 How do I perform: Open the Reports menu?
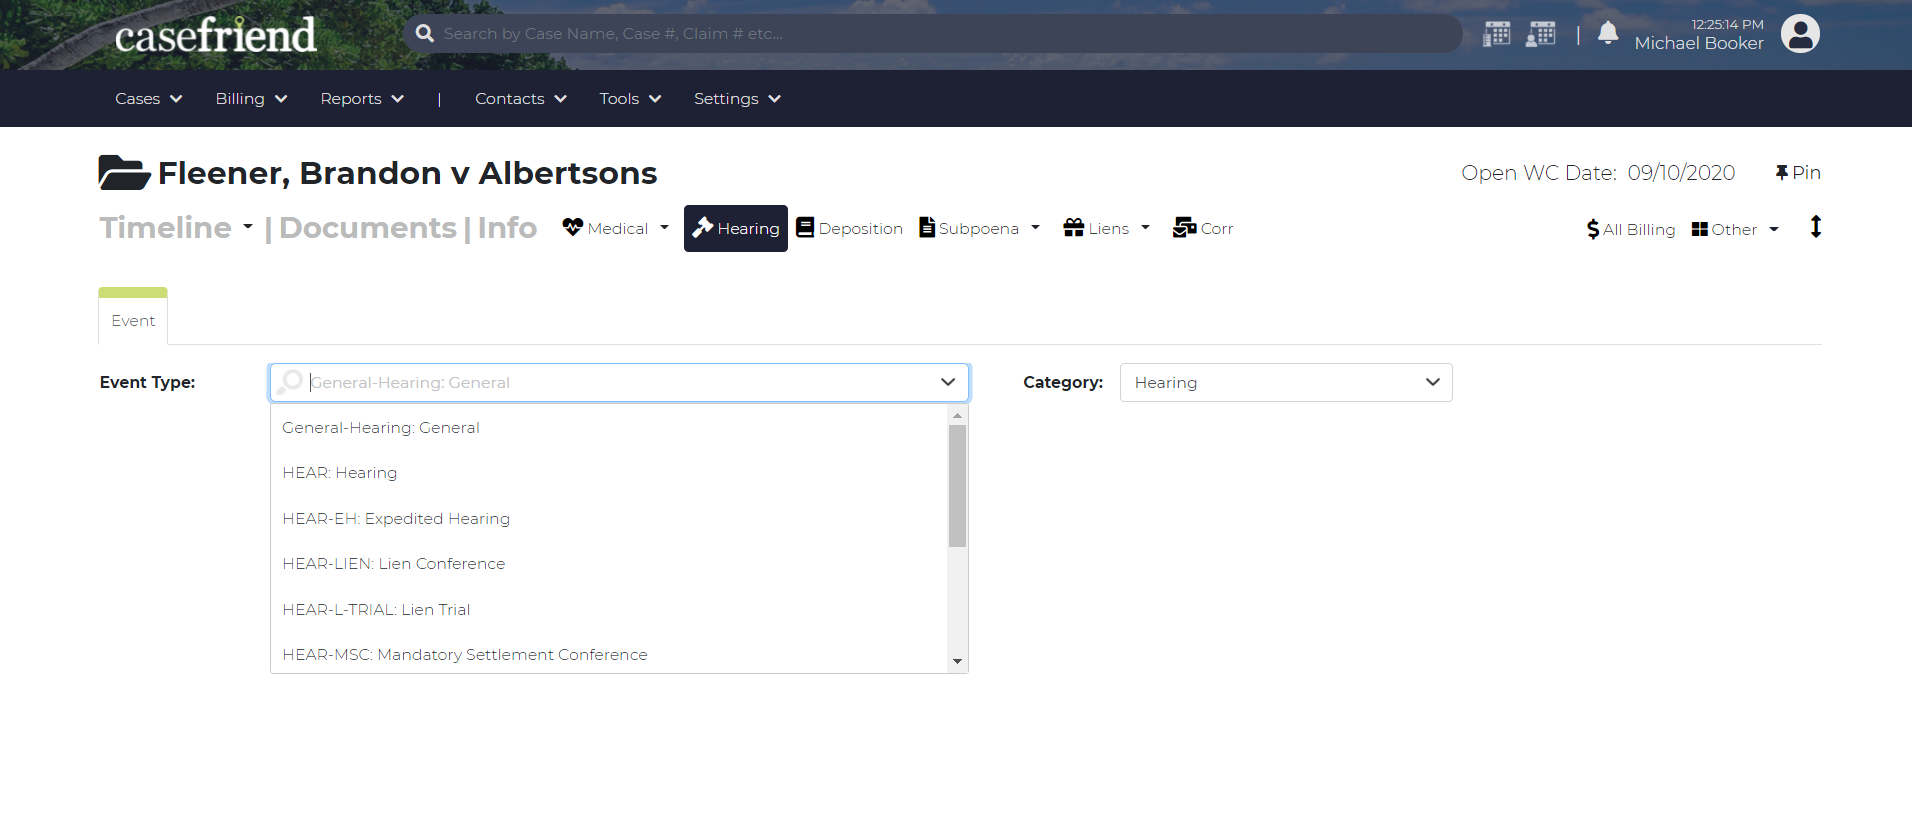[x=362, y=98]
